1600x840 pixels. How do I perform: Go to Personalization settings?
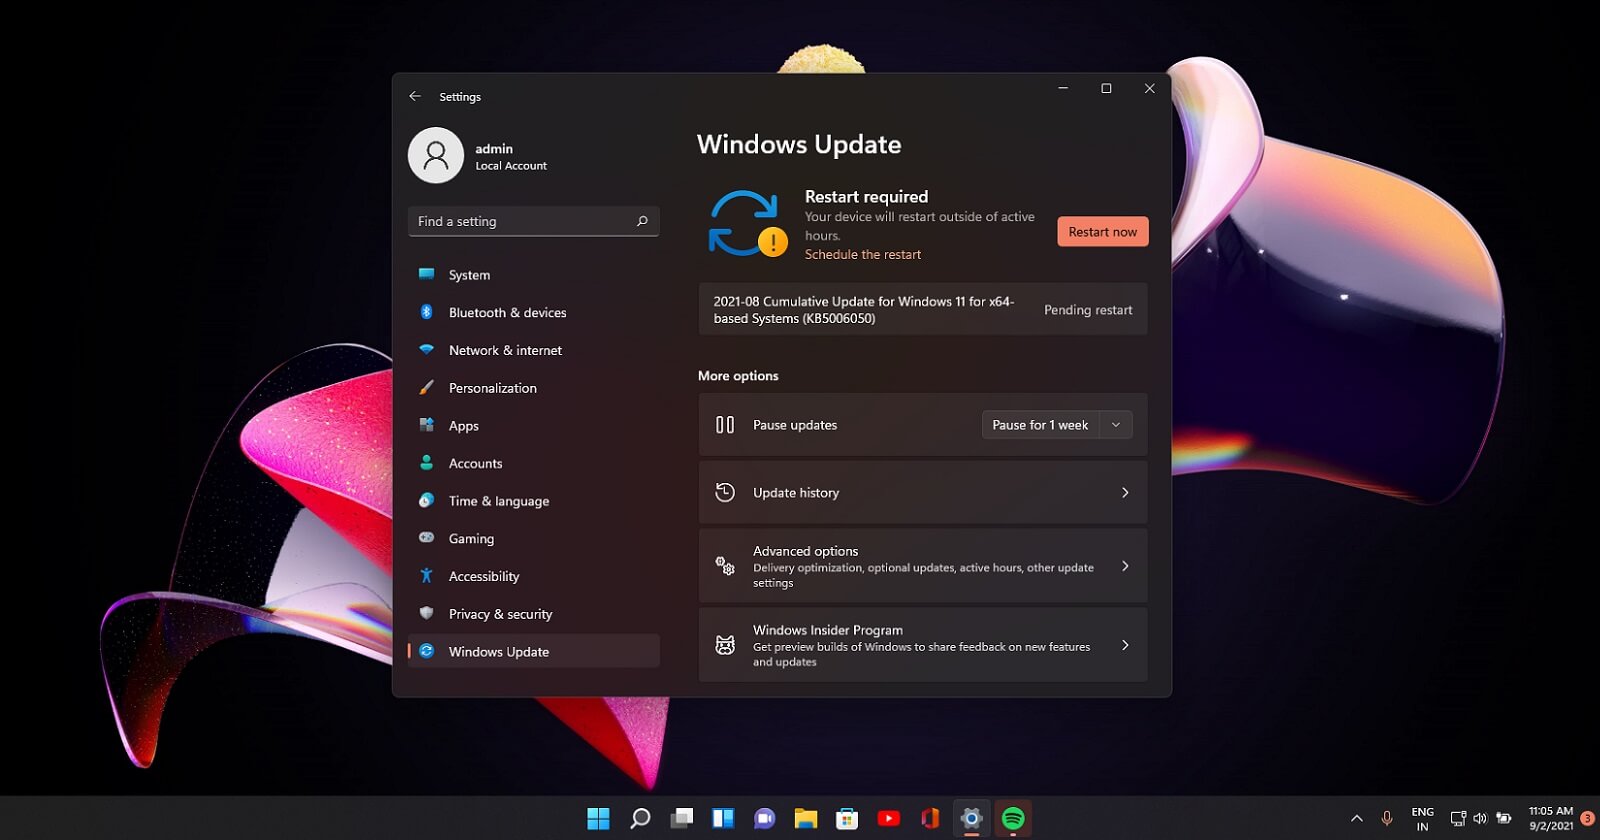pyautogui.click(x=534, y=388)
